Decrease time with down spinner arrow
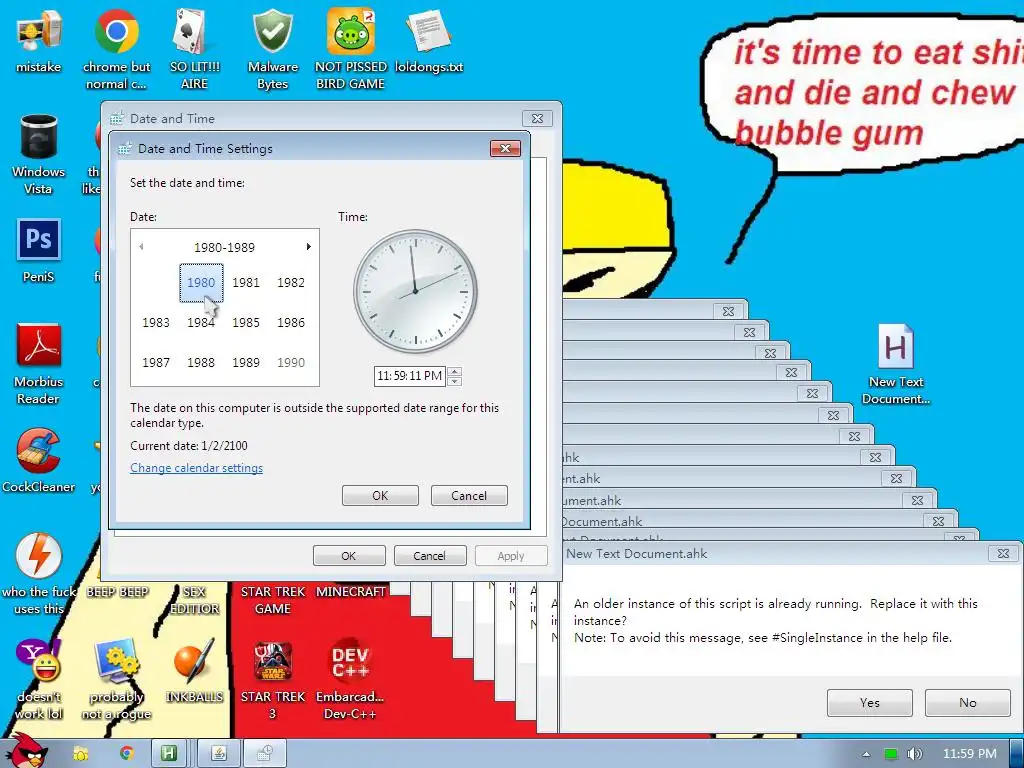The width and height of the screenshot is (1024, 768). point(455,381)
